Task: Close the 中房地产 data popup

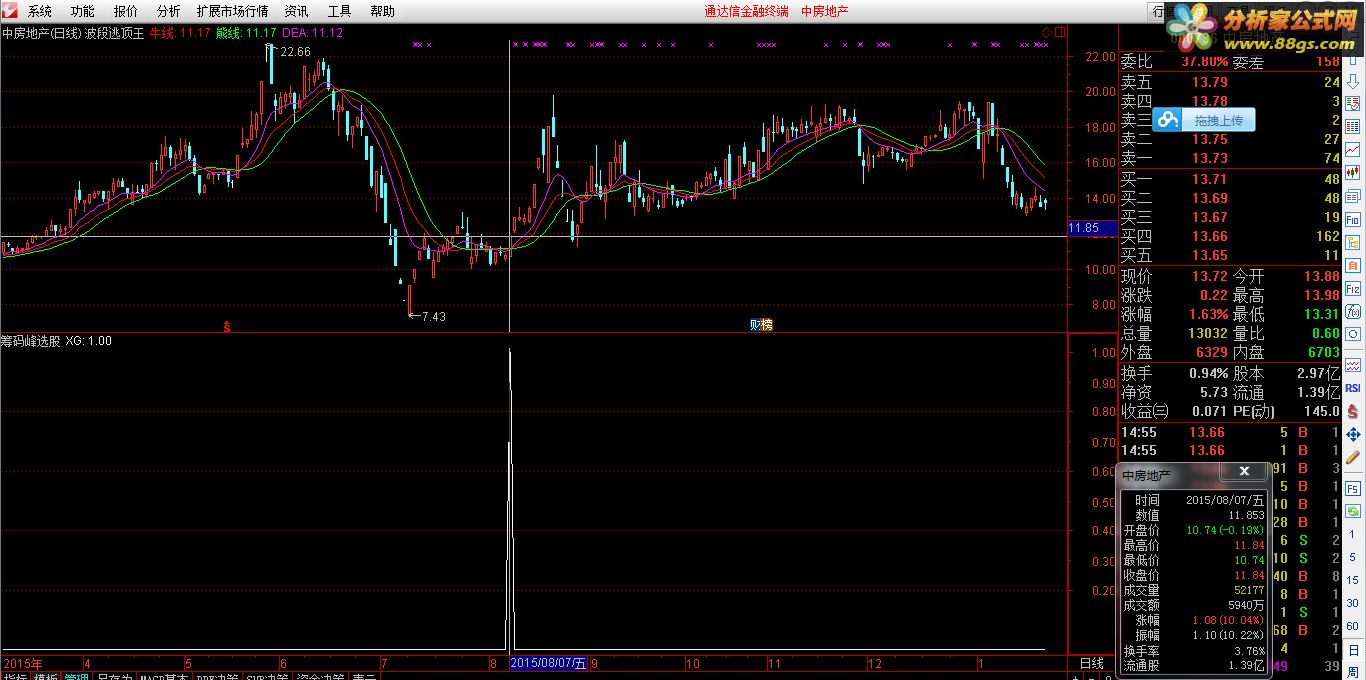Action: point(1244,471)
